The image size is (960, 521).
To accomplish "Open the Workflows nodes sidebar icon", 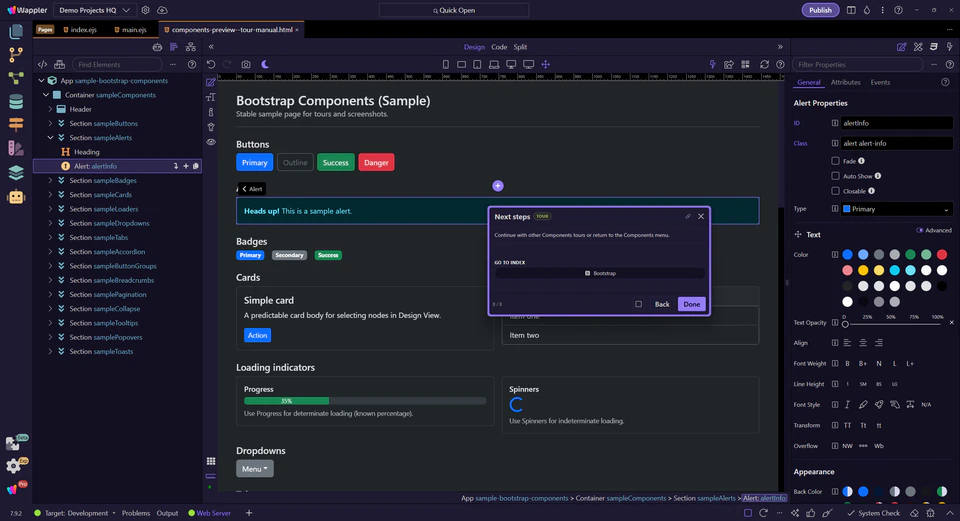I will click(16, 78).
